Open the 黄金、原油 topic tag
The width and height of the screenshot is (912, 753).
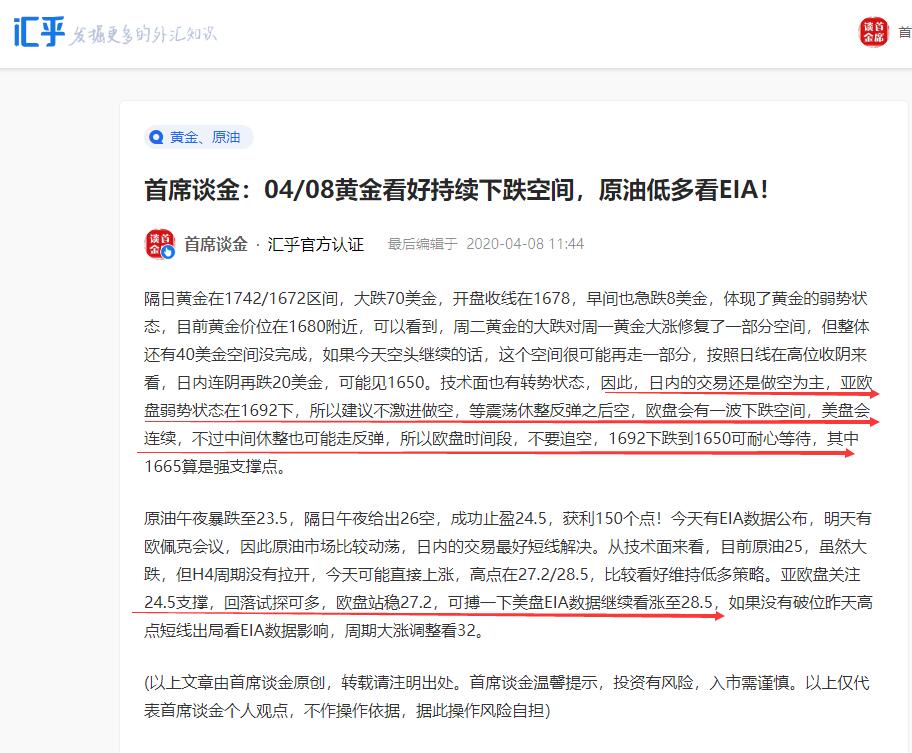click(198, 137)
